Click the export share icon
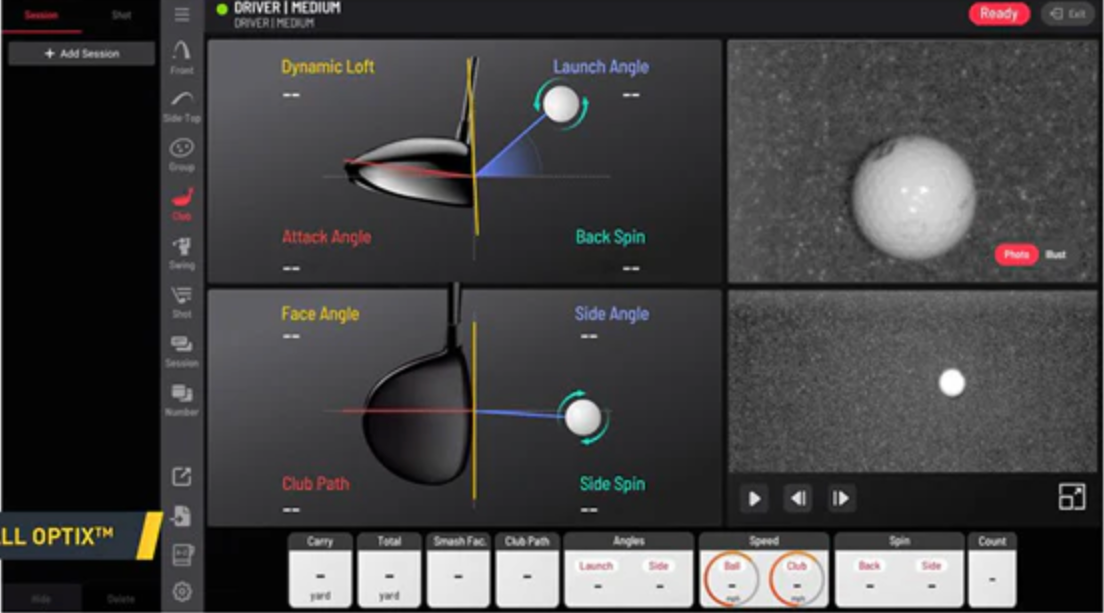This screenshot has width=1104, height=613. click(x=182, y=477)
